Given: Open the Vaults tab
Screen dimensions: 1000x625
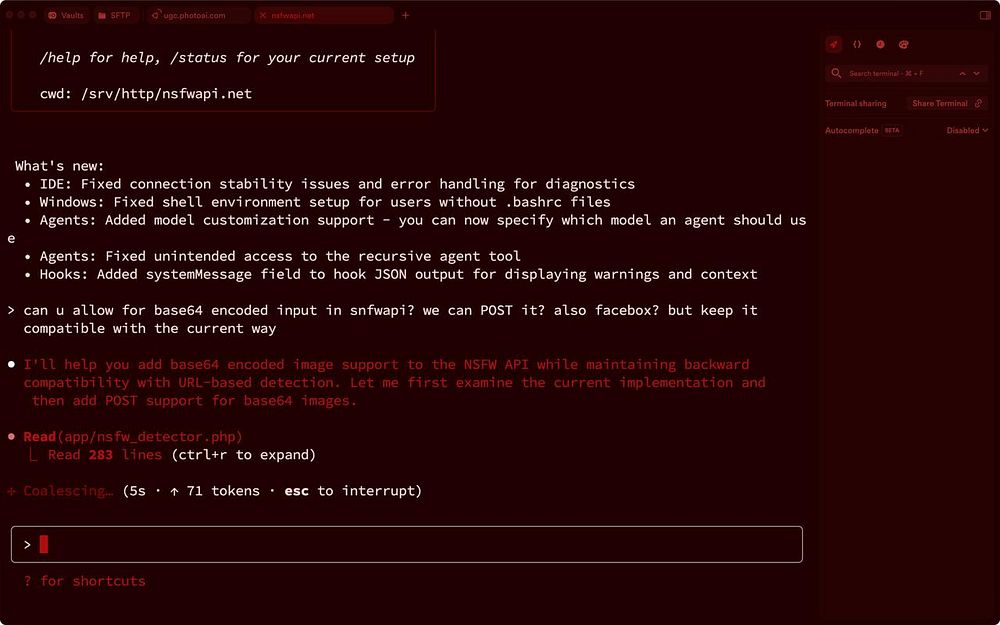Looking at the screenshot, I should tap(66, 16).
